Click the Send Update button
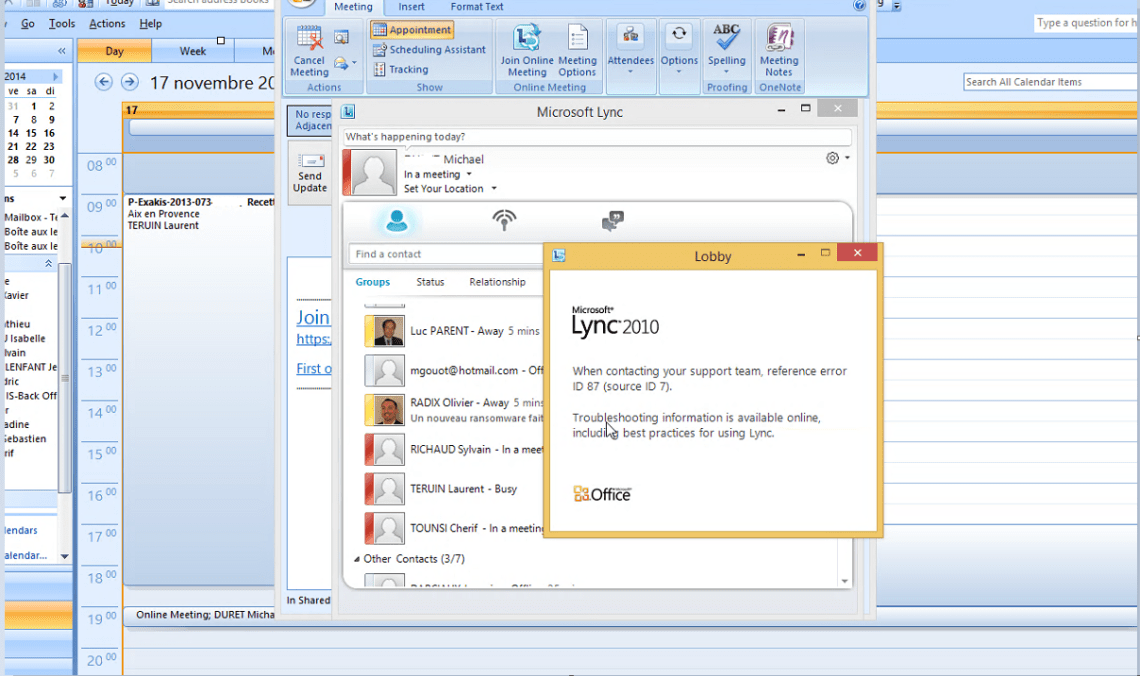Viewport: 1140px width, 676px height. (310, 173)
